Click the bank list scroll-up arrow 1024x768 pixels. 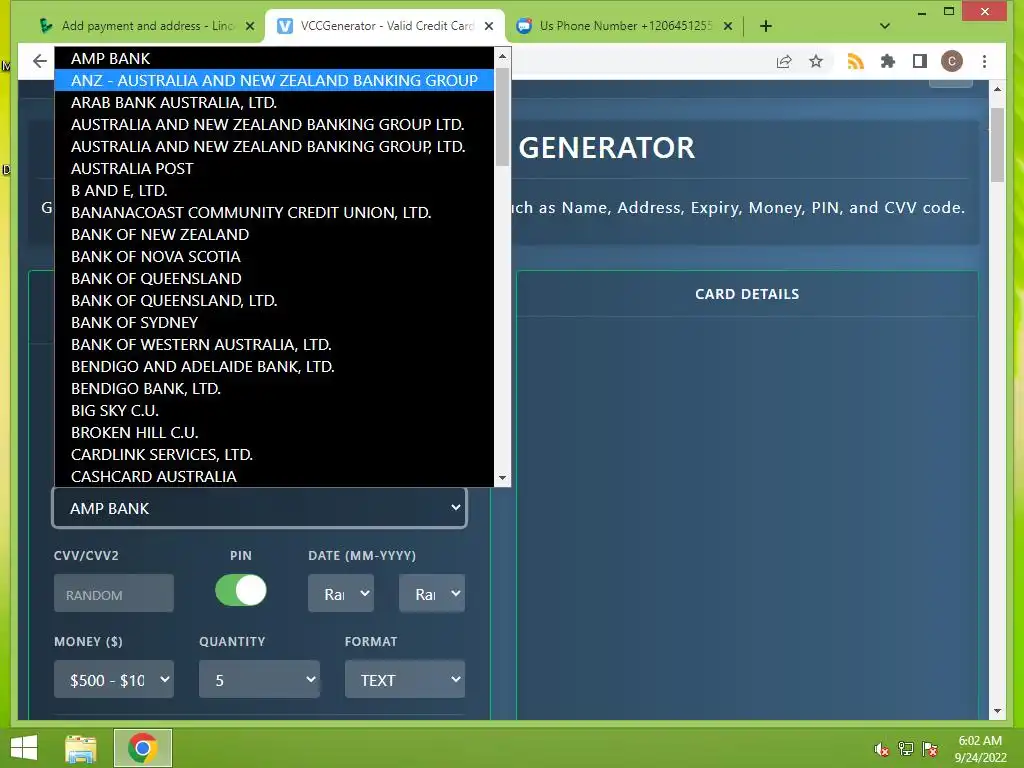502,56
